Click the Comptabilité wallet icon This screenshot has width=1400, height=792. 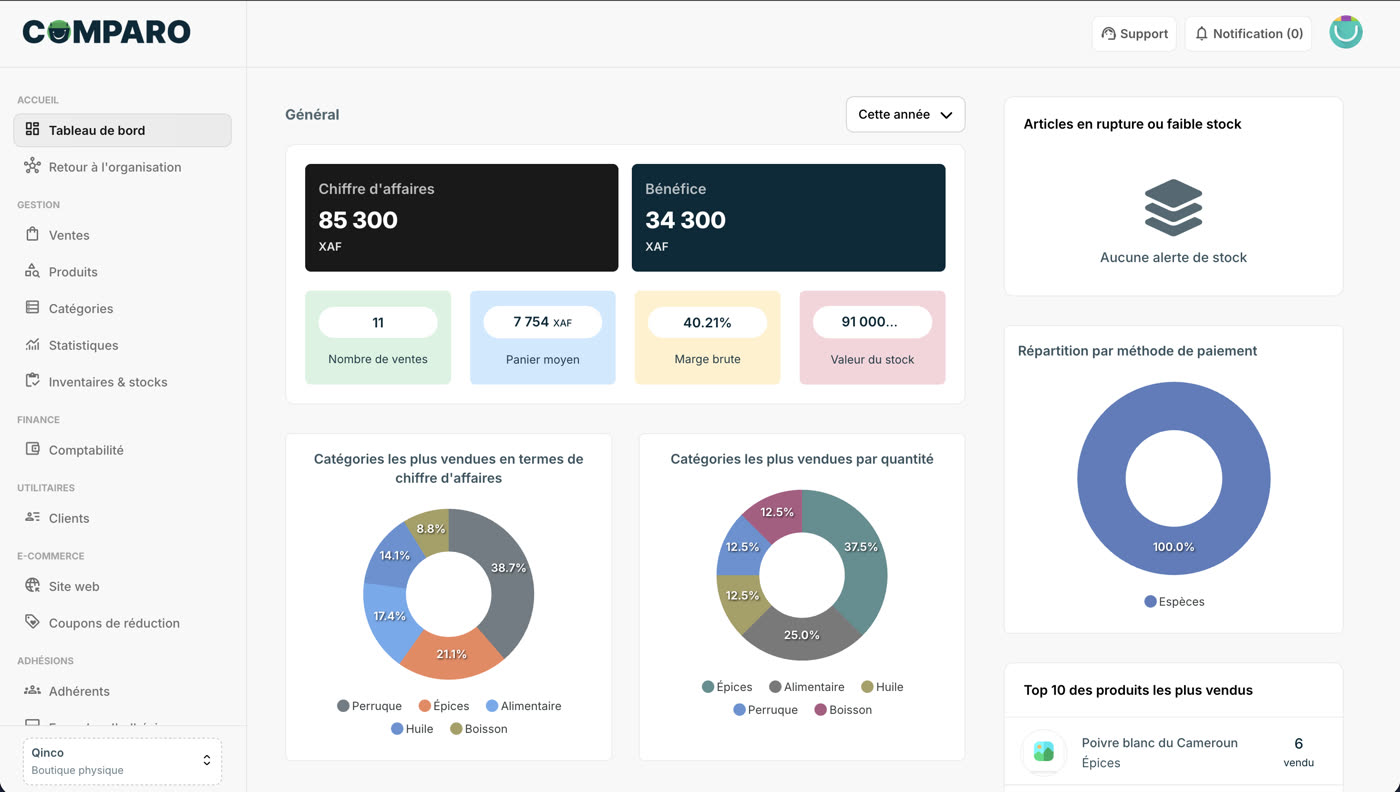click(x=32, y=449)
